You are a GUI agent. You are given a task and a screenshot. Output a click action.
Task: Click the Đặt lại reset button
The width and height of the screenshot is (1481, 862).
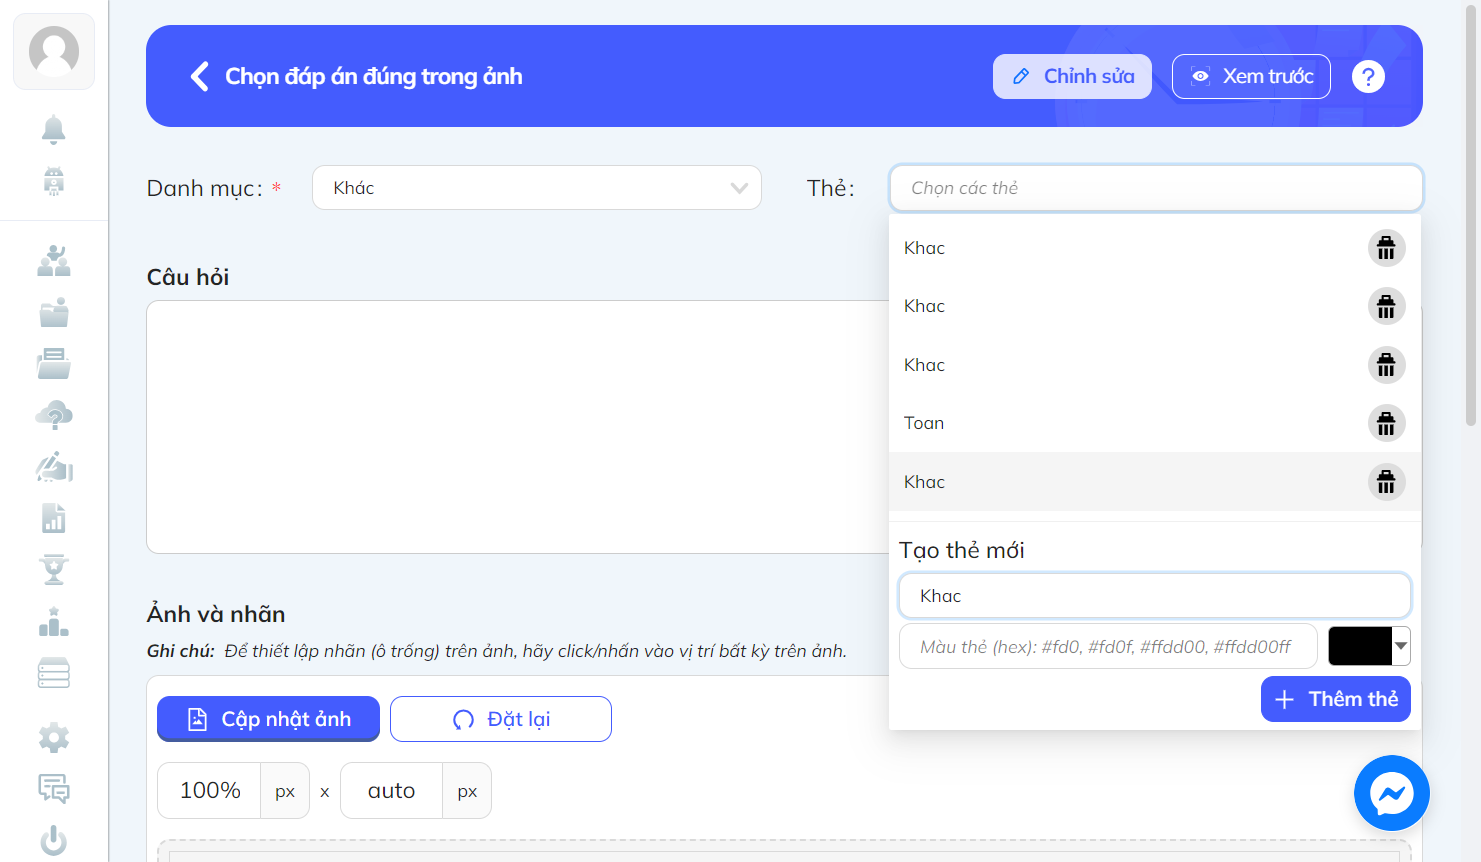(501, 719)
